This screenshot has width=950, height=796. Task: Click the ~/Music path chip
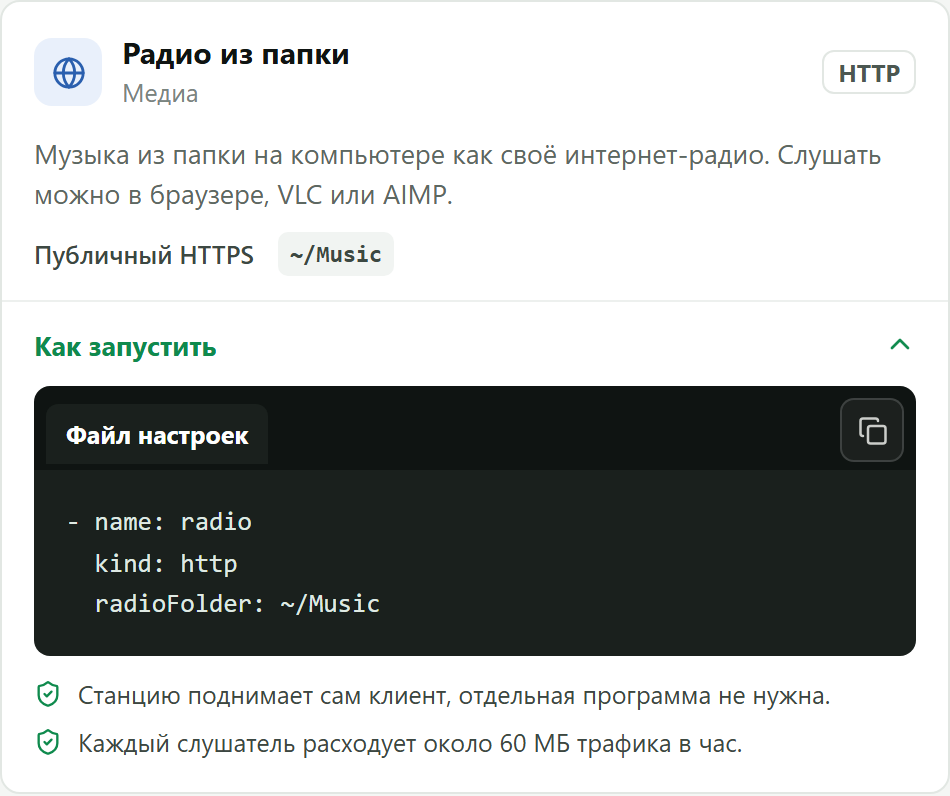[336, 254]
